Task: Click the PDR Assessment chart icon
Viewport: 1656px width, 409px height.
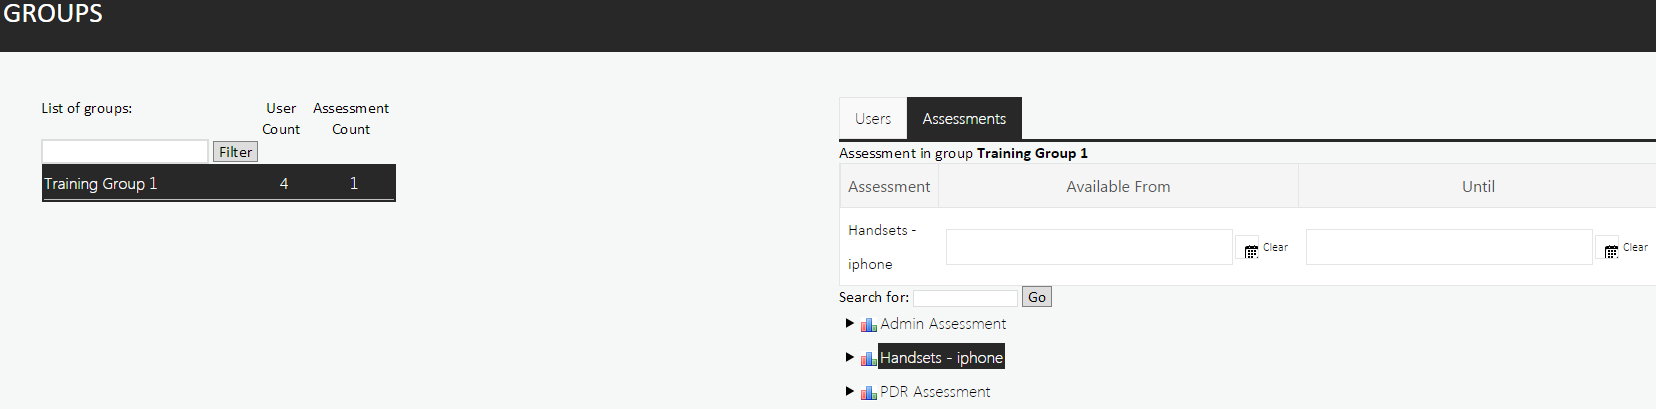Action: [x=868, y=393]
